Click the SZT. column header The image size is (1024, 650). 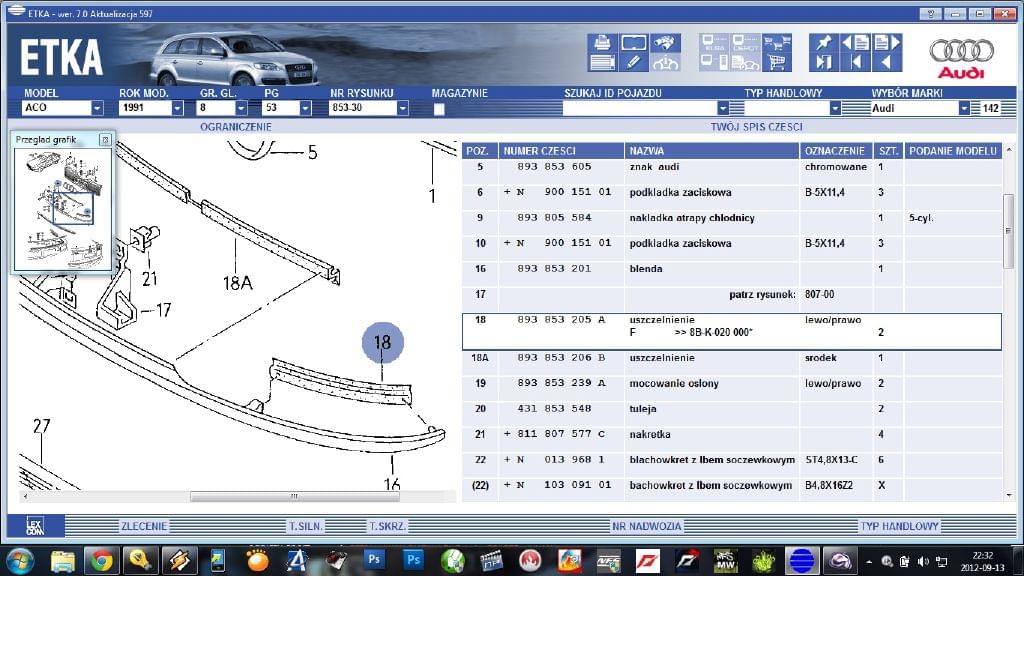click(888, 151)
